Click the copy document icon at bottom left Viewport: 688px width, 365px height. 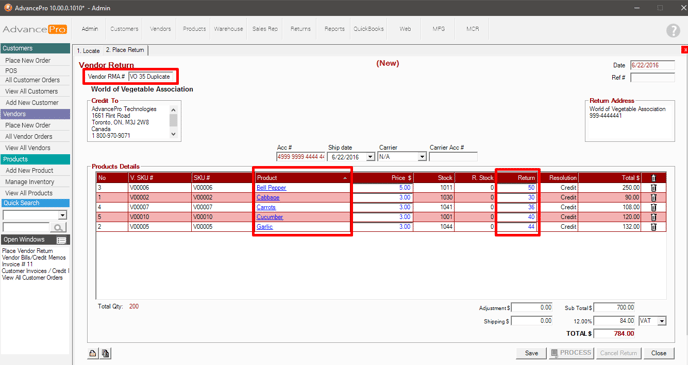tap(106, 353)
